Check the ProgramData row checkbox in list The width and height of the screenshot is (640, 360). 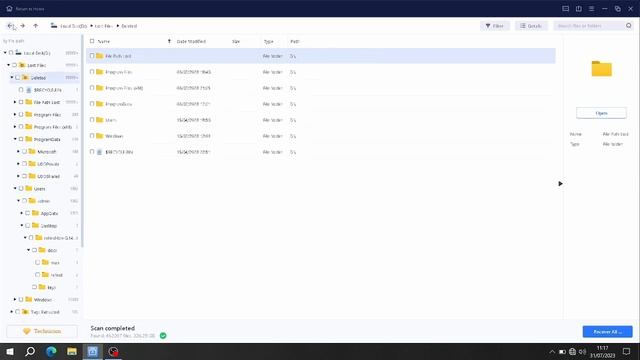92,104
